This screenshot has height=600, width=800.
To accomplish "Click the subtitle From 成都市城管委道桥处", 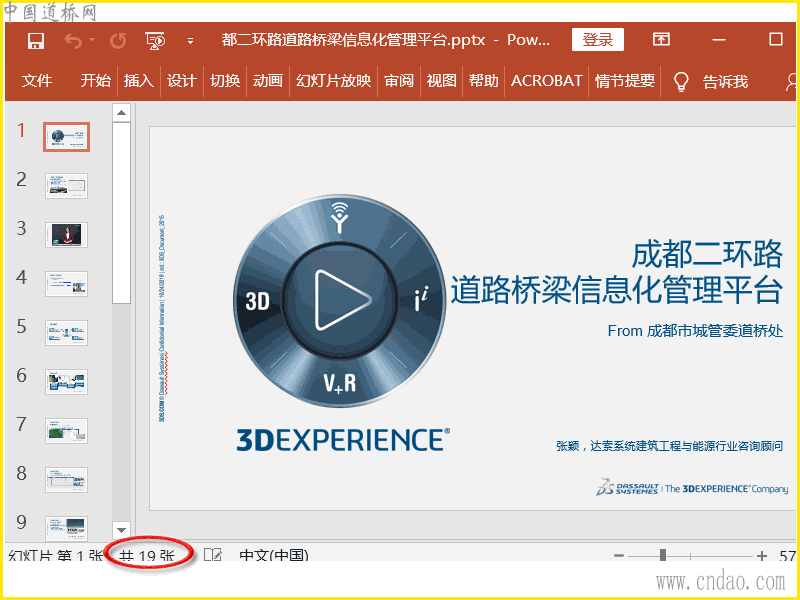I will pyautogui.click(x=695, y=331).
